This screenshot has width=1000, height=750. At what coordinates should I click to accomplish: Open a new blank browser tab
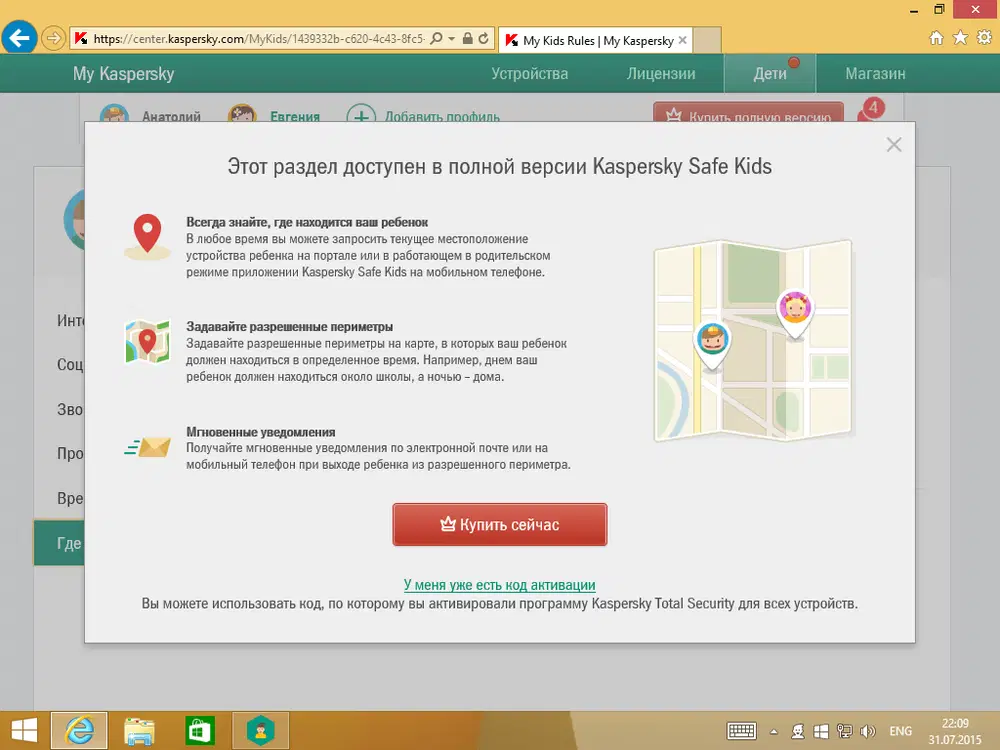(707, 40)
